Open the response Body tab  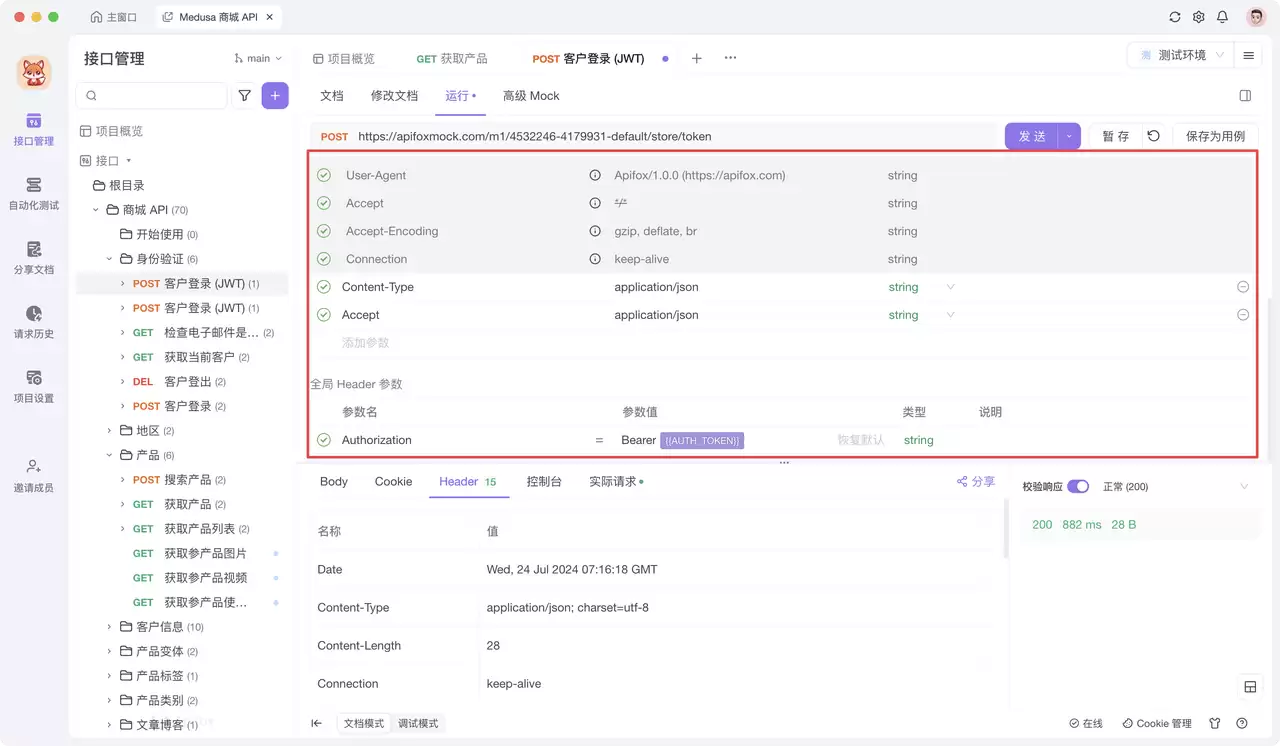click(x=334, y=482)
